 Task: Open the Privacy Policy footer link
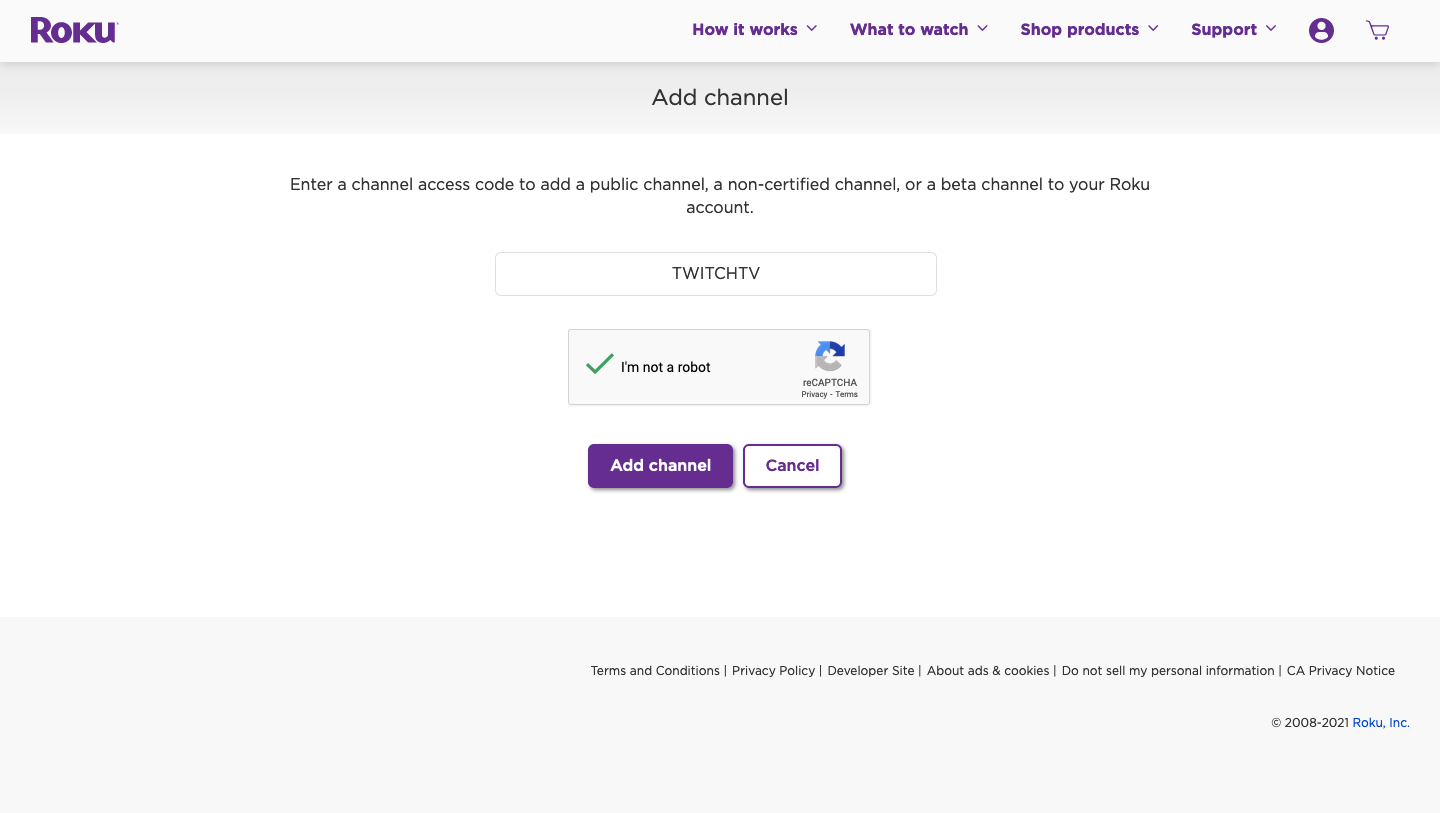773,671
